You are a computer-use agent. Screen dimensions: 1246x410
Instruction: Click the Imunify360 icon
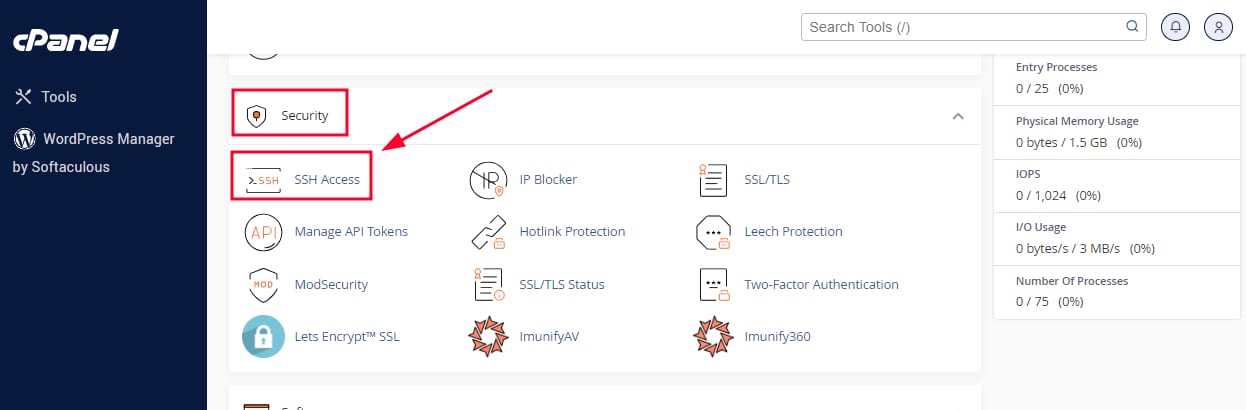714,337
